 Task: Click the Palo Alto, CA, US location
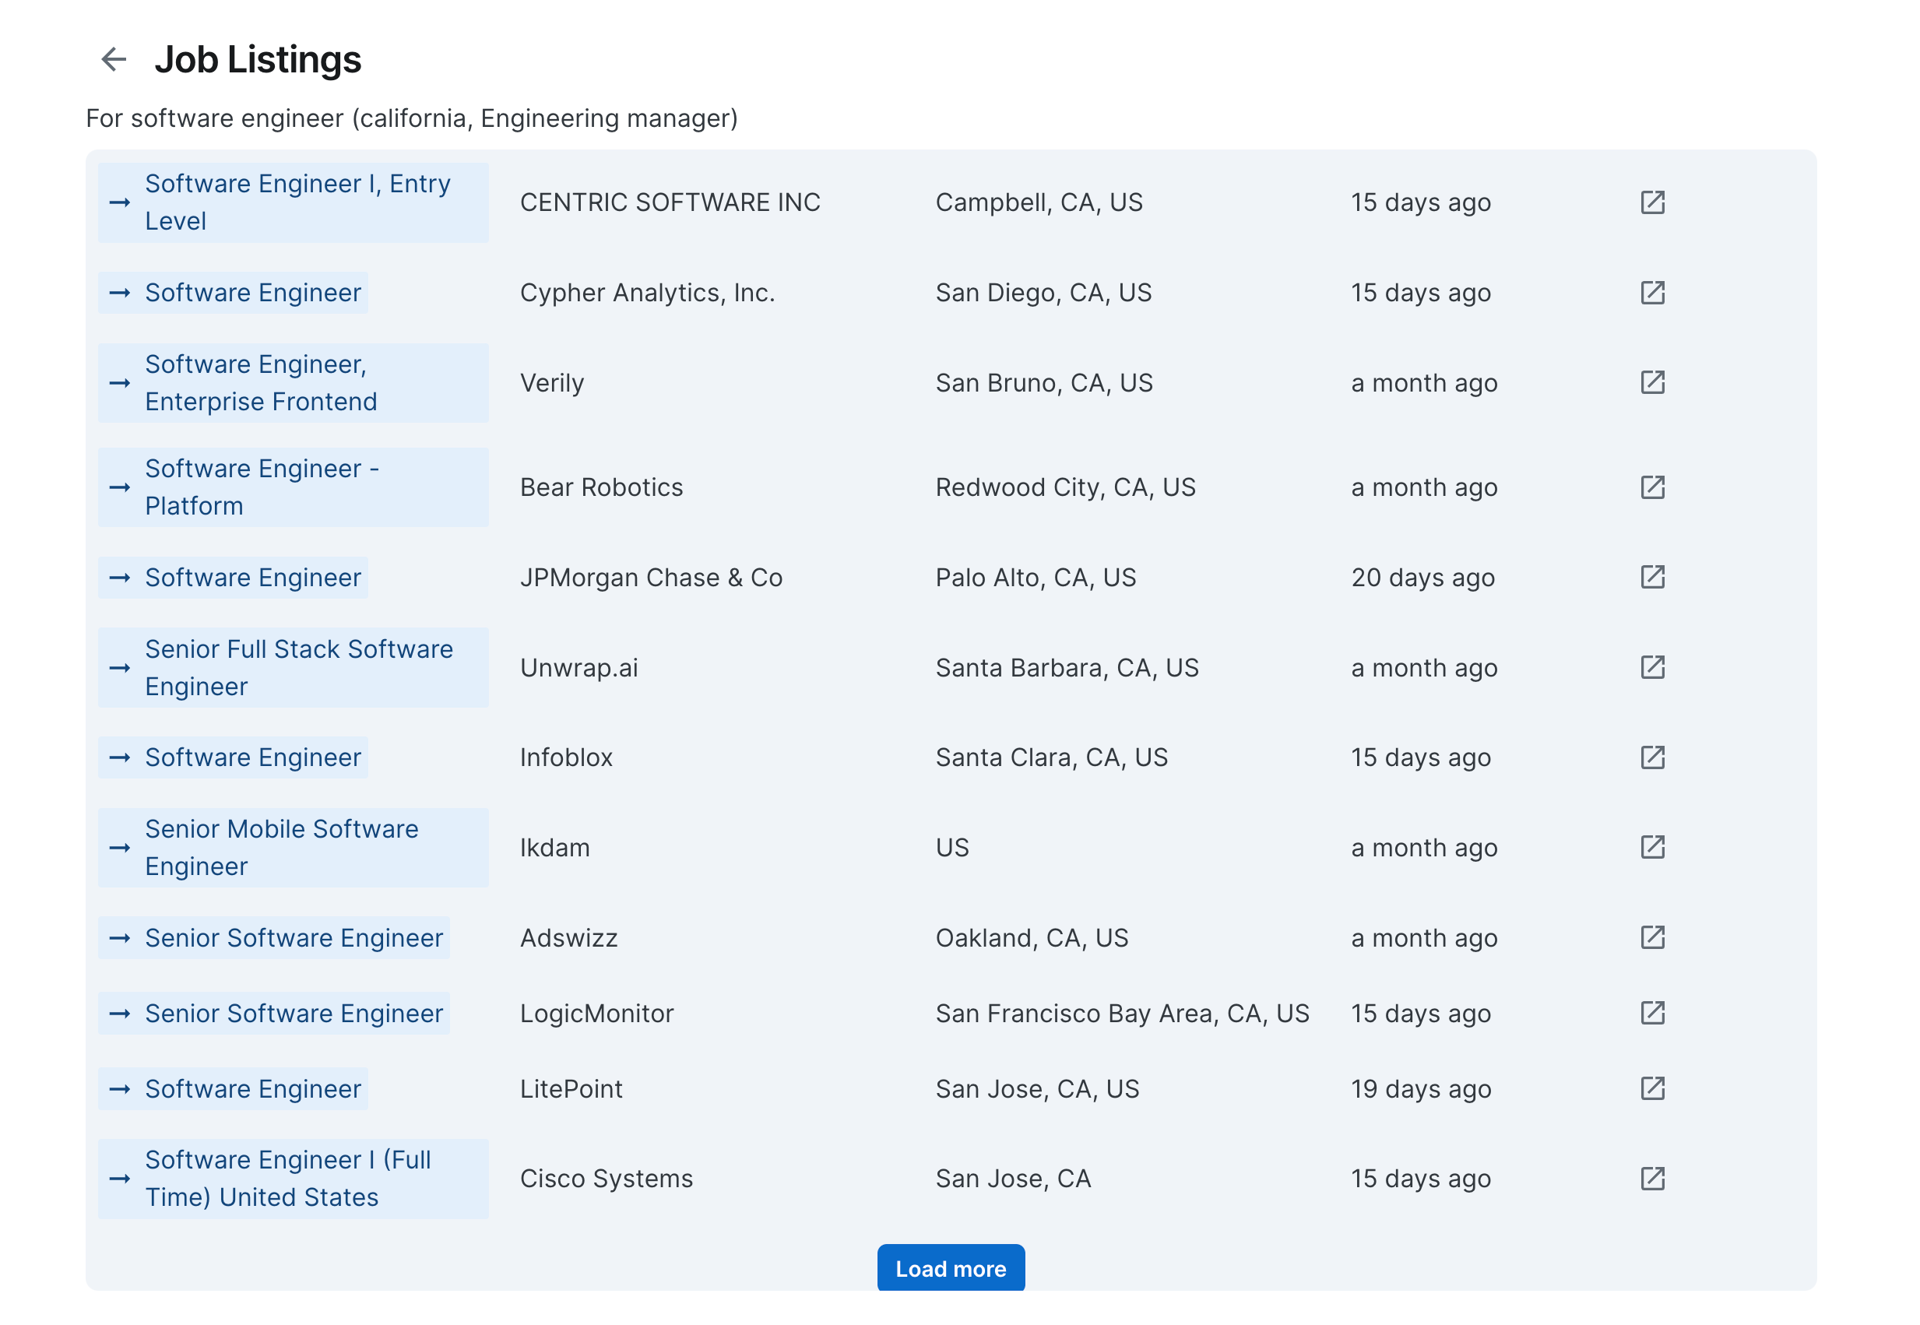[1035, 577]
